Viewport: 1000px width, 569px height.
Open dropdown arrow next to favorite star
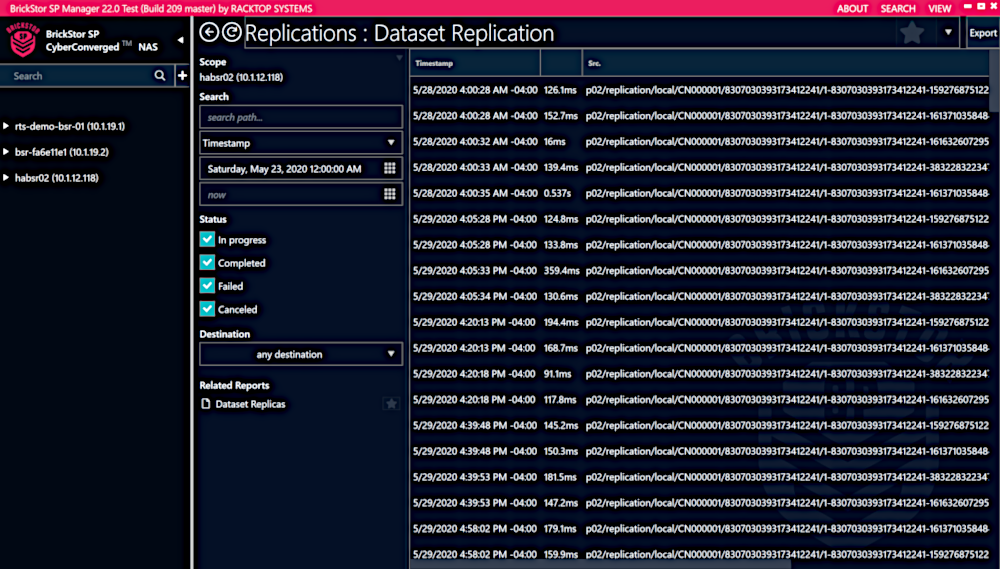click(x=948, y=33)
